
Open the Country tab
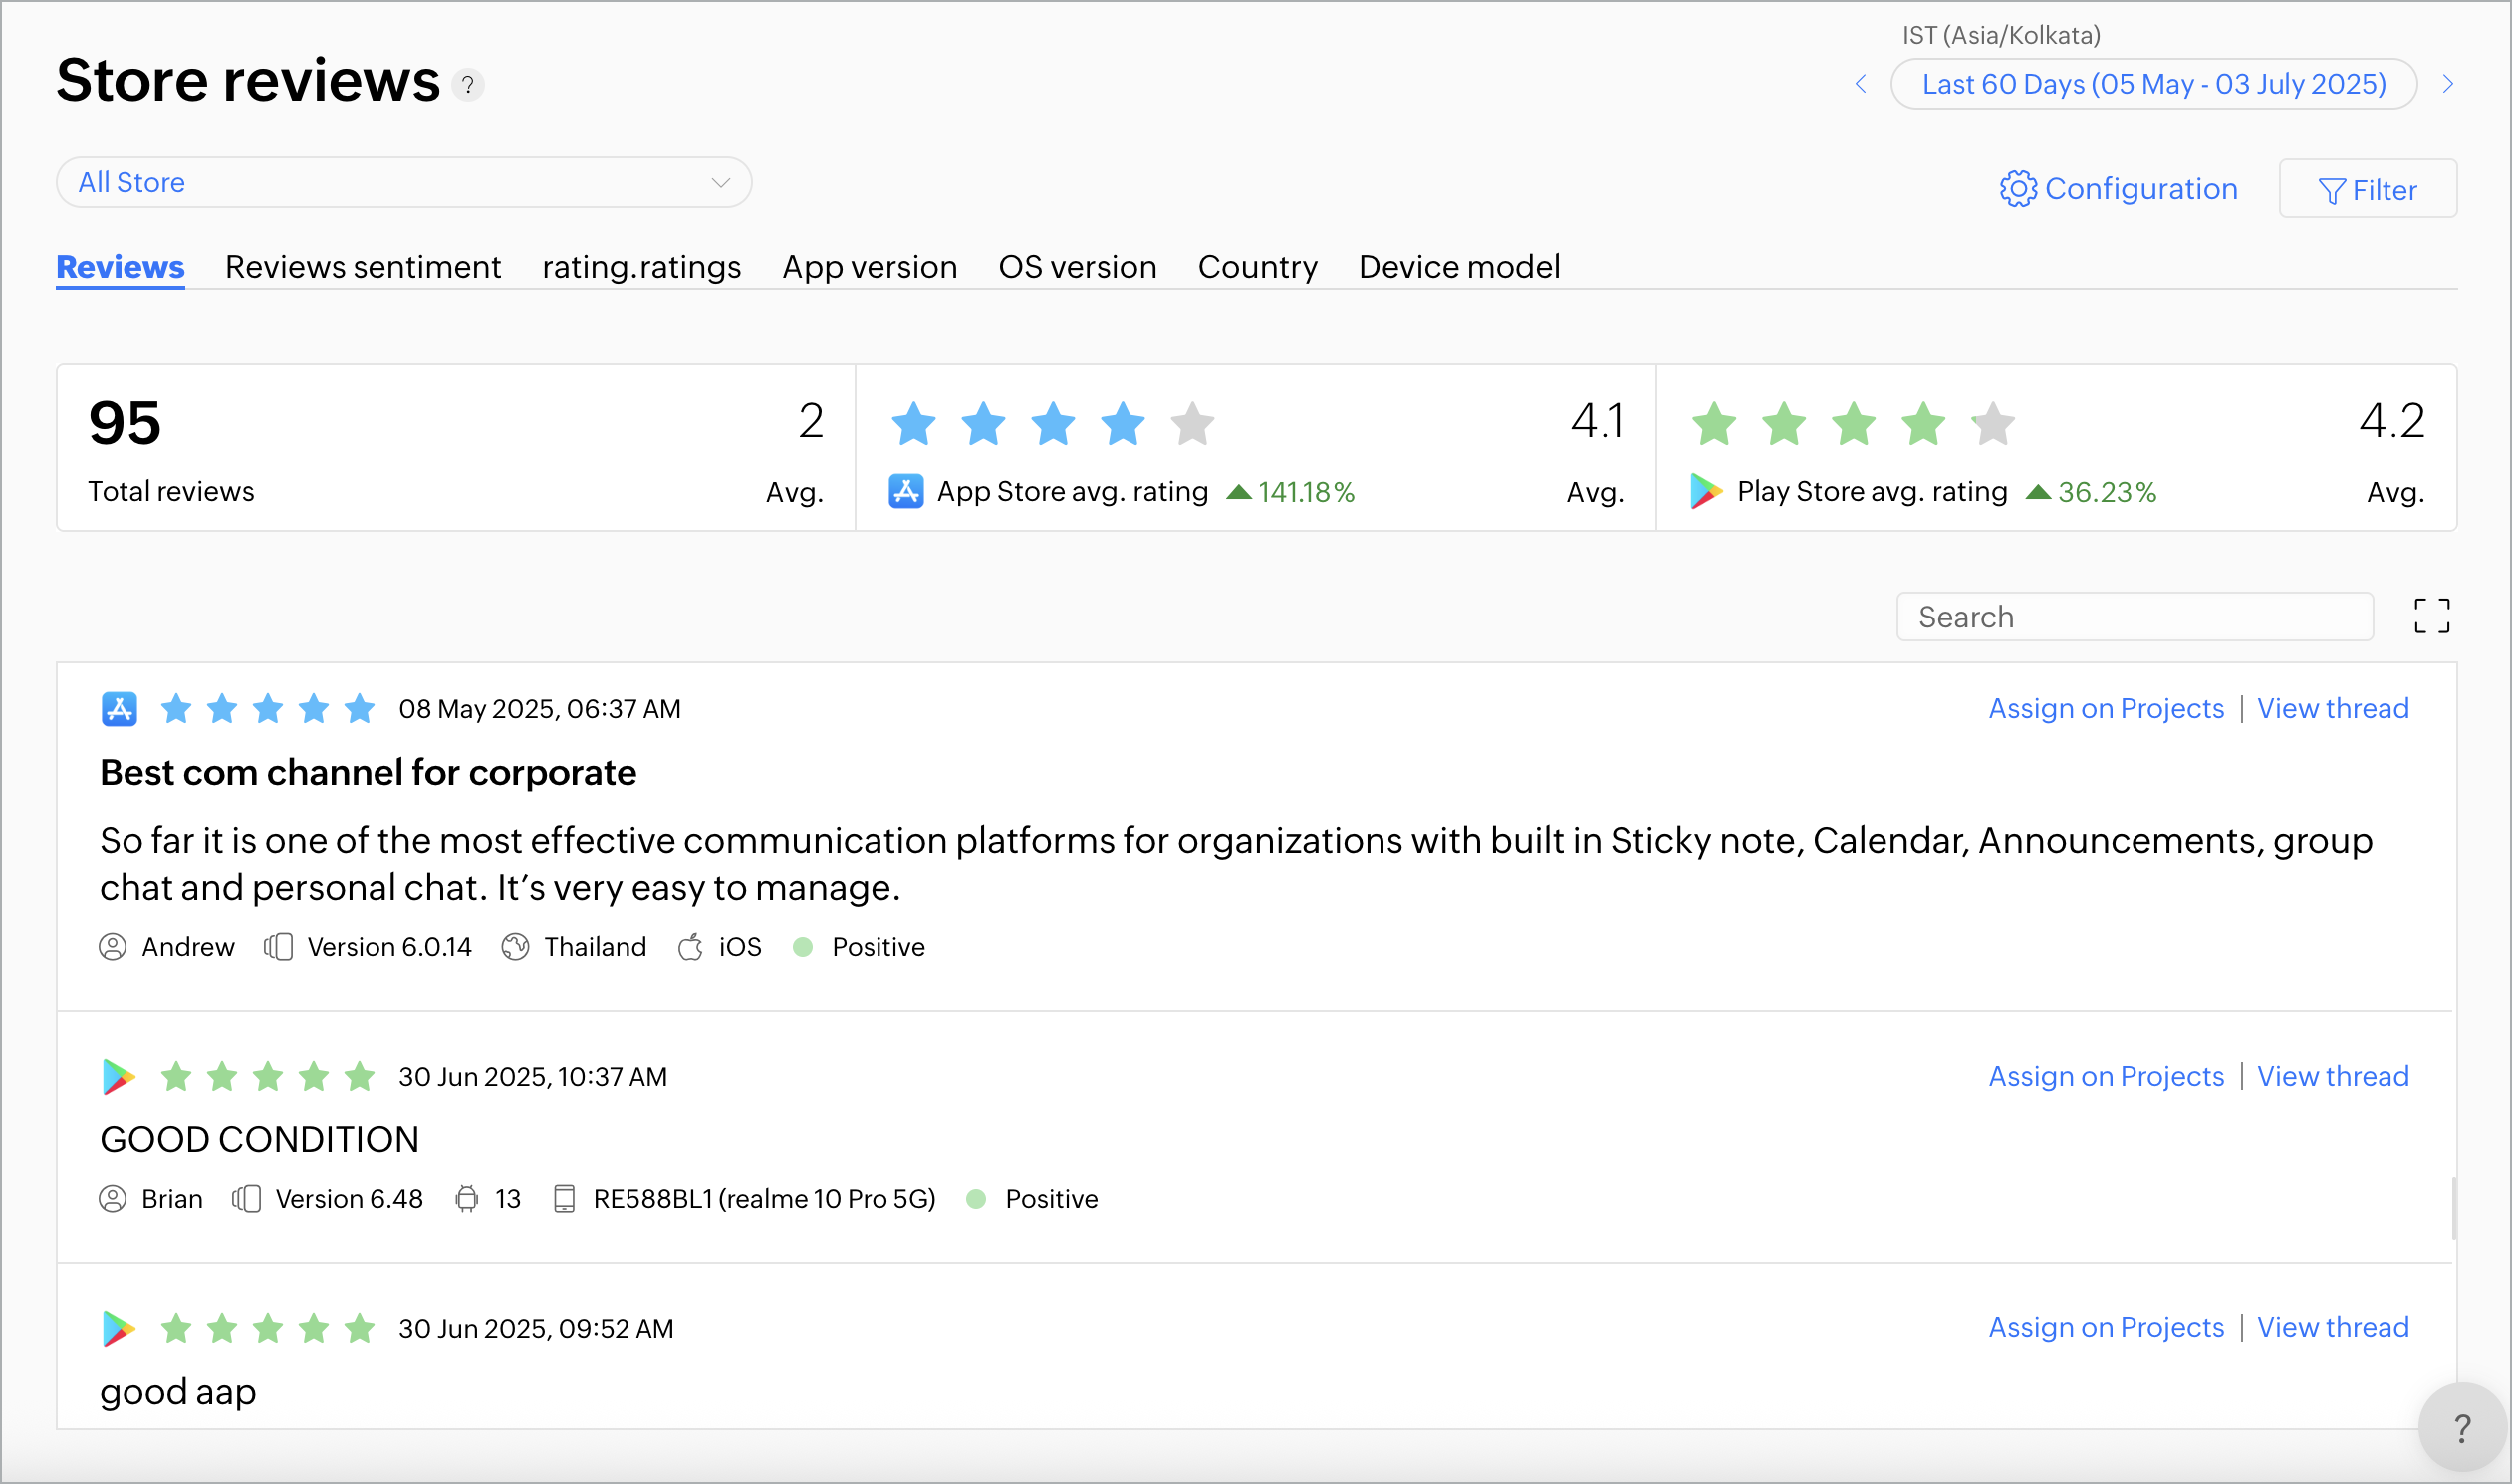(1257, 267)
